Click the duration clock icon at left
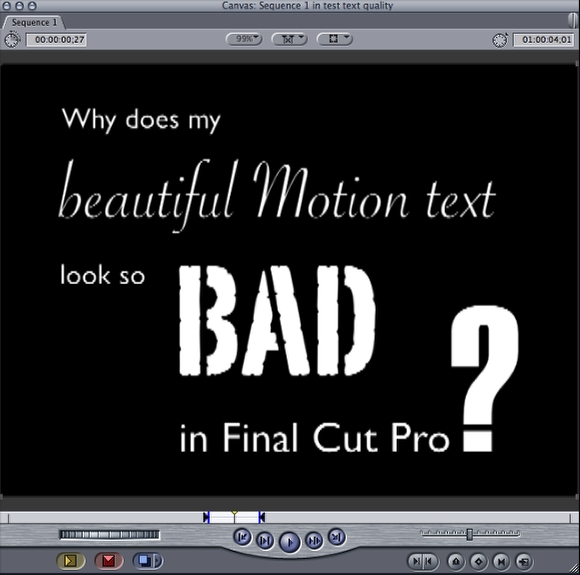 click(12, 40)
